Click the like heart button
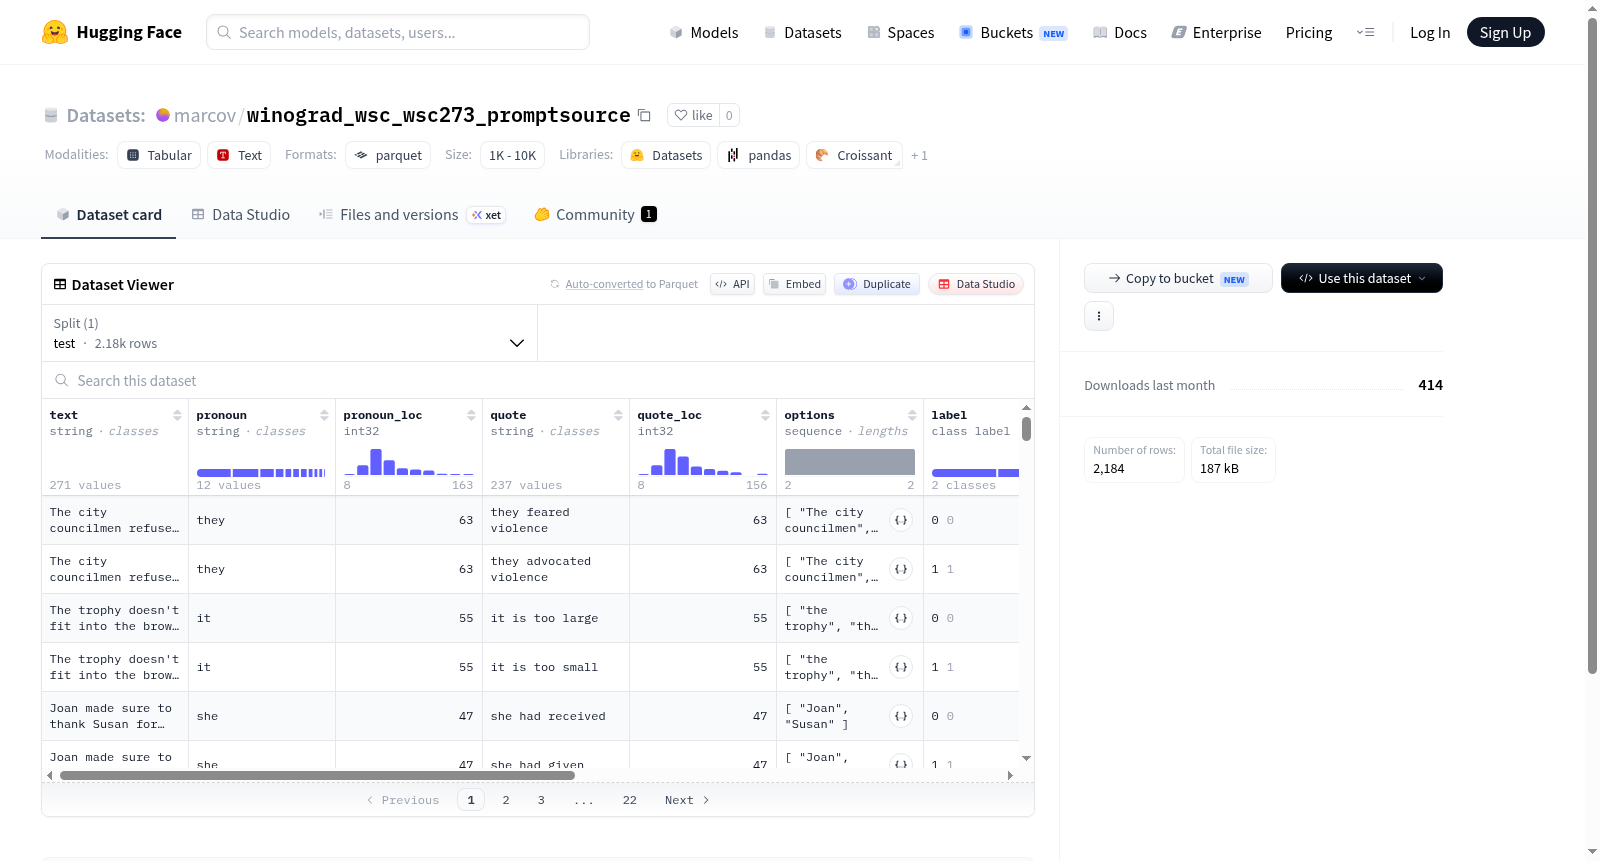This screenshot has width=1600, height=861. [x=693, y=115]
